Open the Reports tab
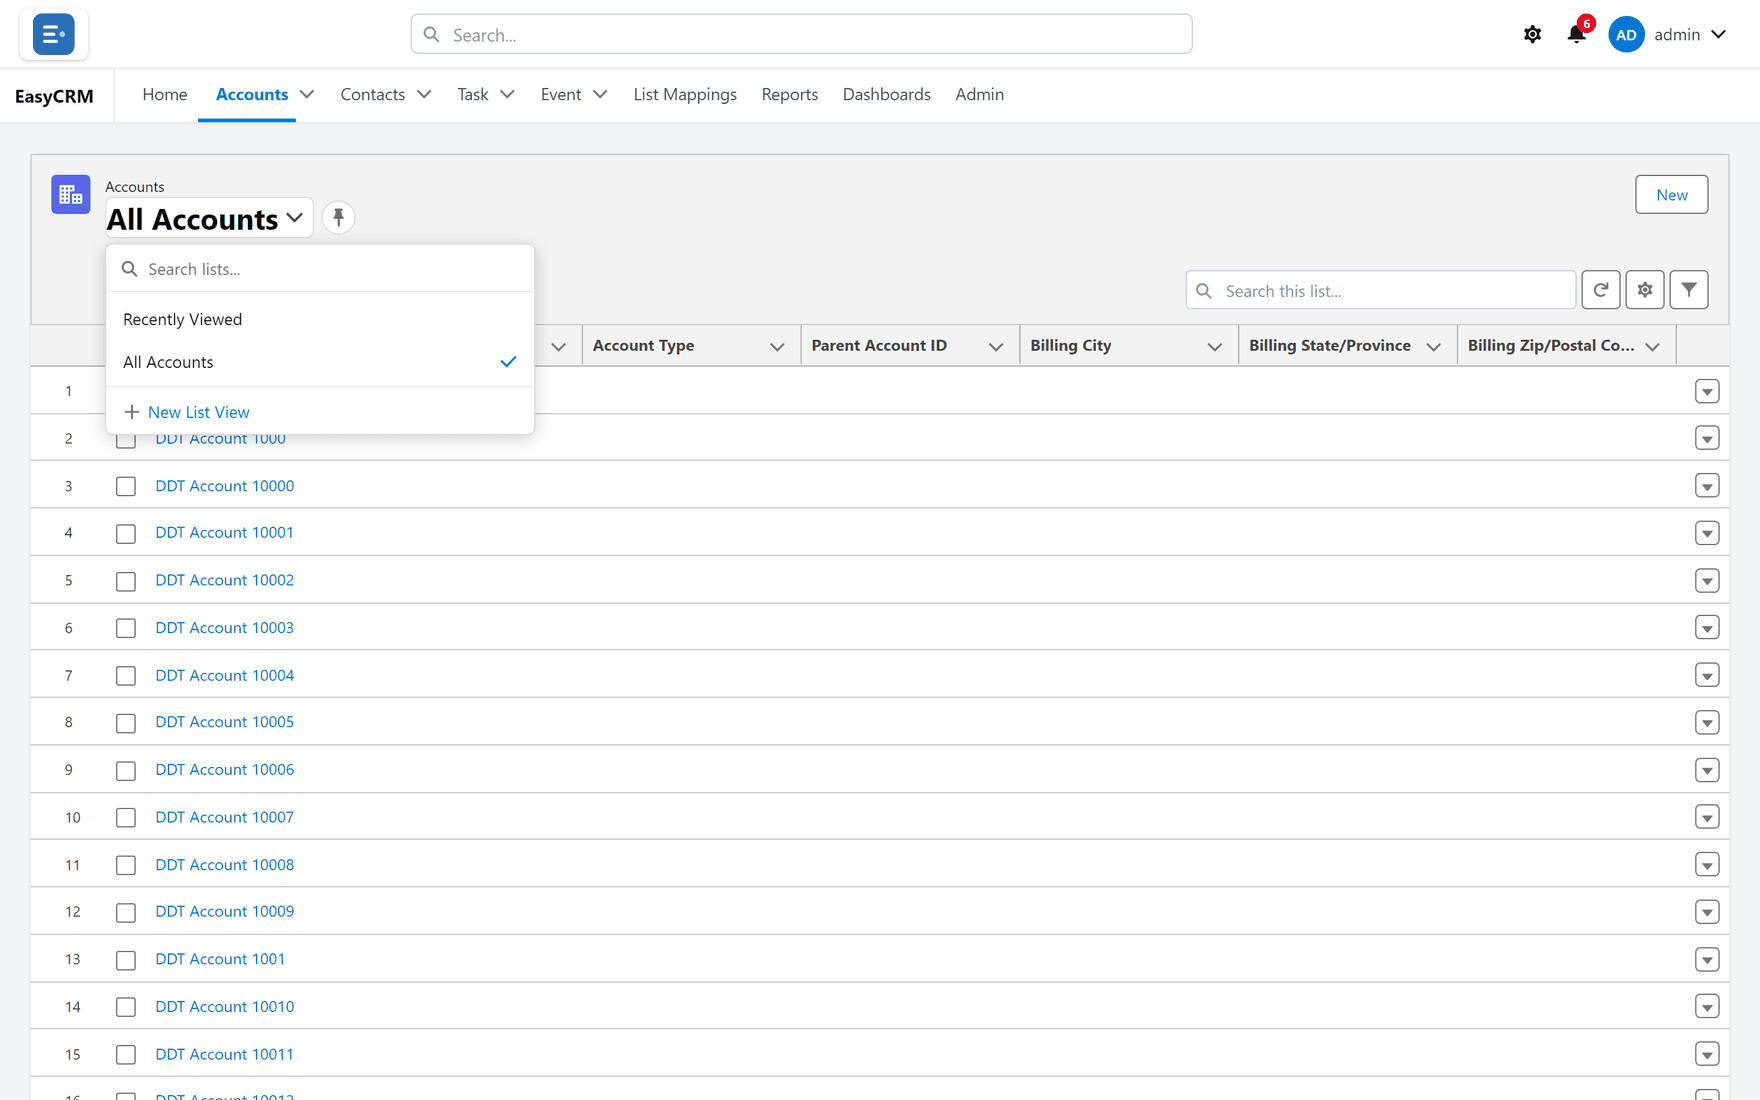1760x1100 pixels. click(790, 94)
